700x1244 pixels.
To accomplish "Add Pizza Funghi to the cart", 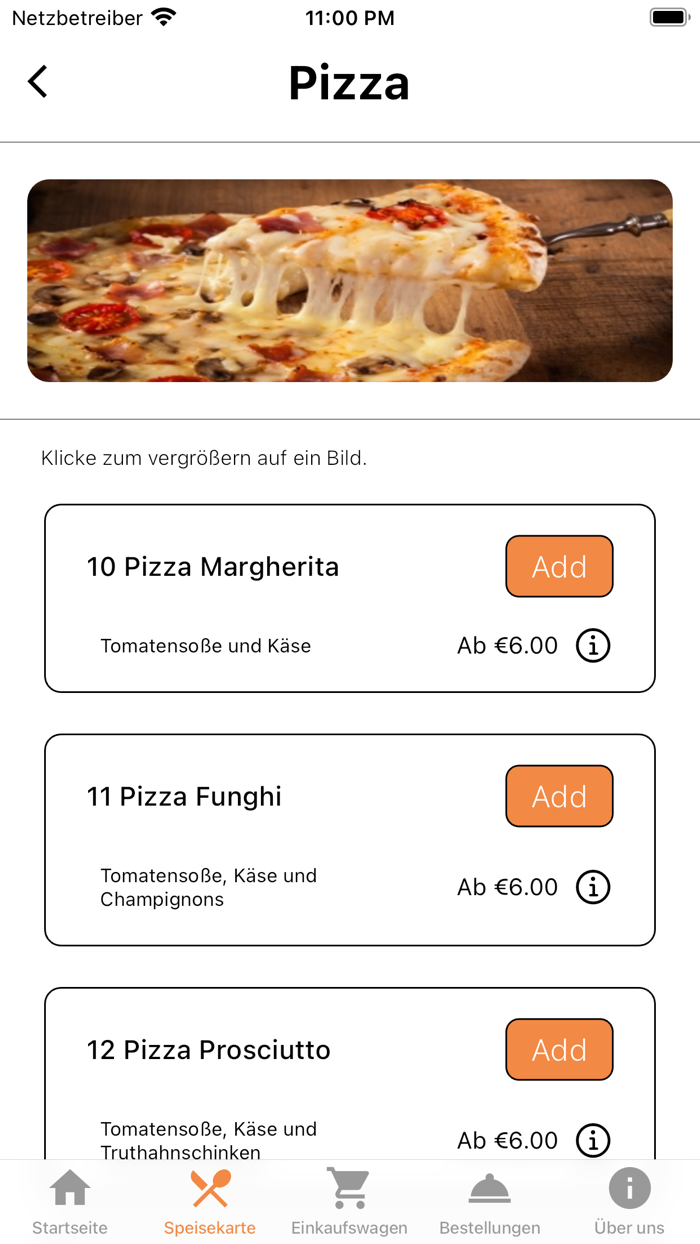I will [x=559, y=796].
